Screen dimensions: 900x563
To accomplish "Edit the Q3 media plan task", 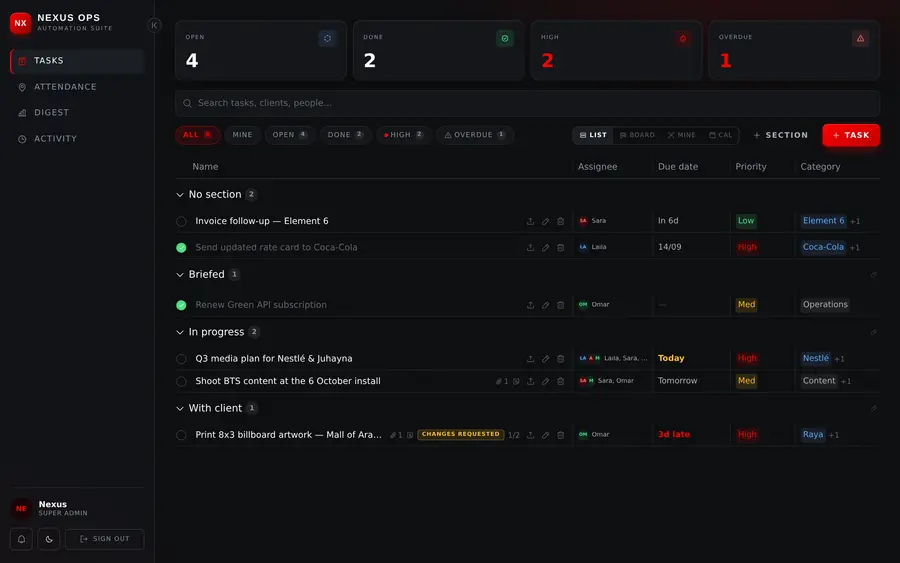I will [x=545, y=359].
